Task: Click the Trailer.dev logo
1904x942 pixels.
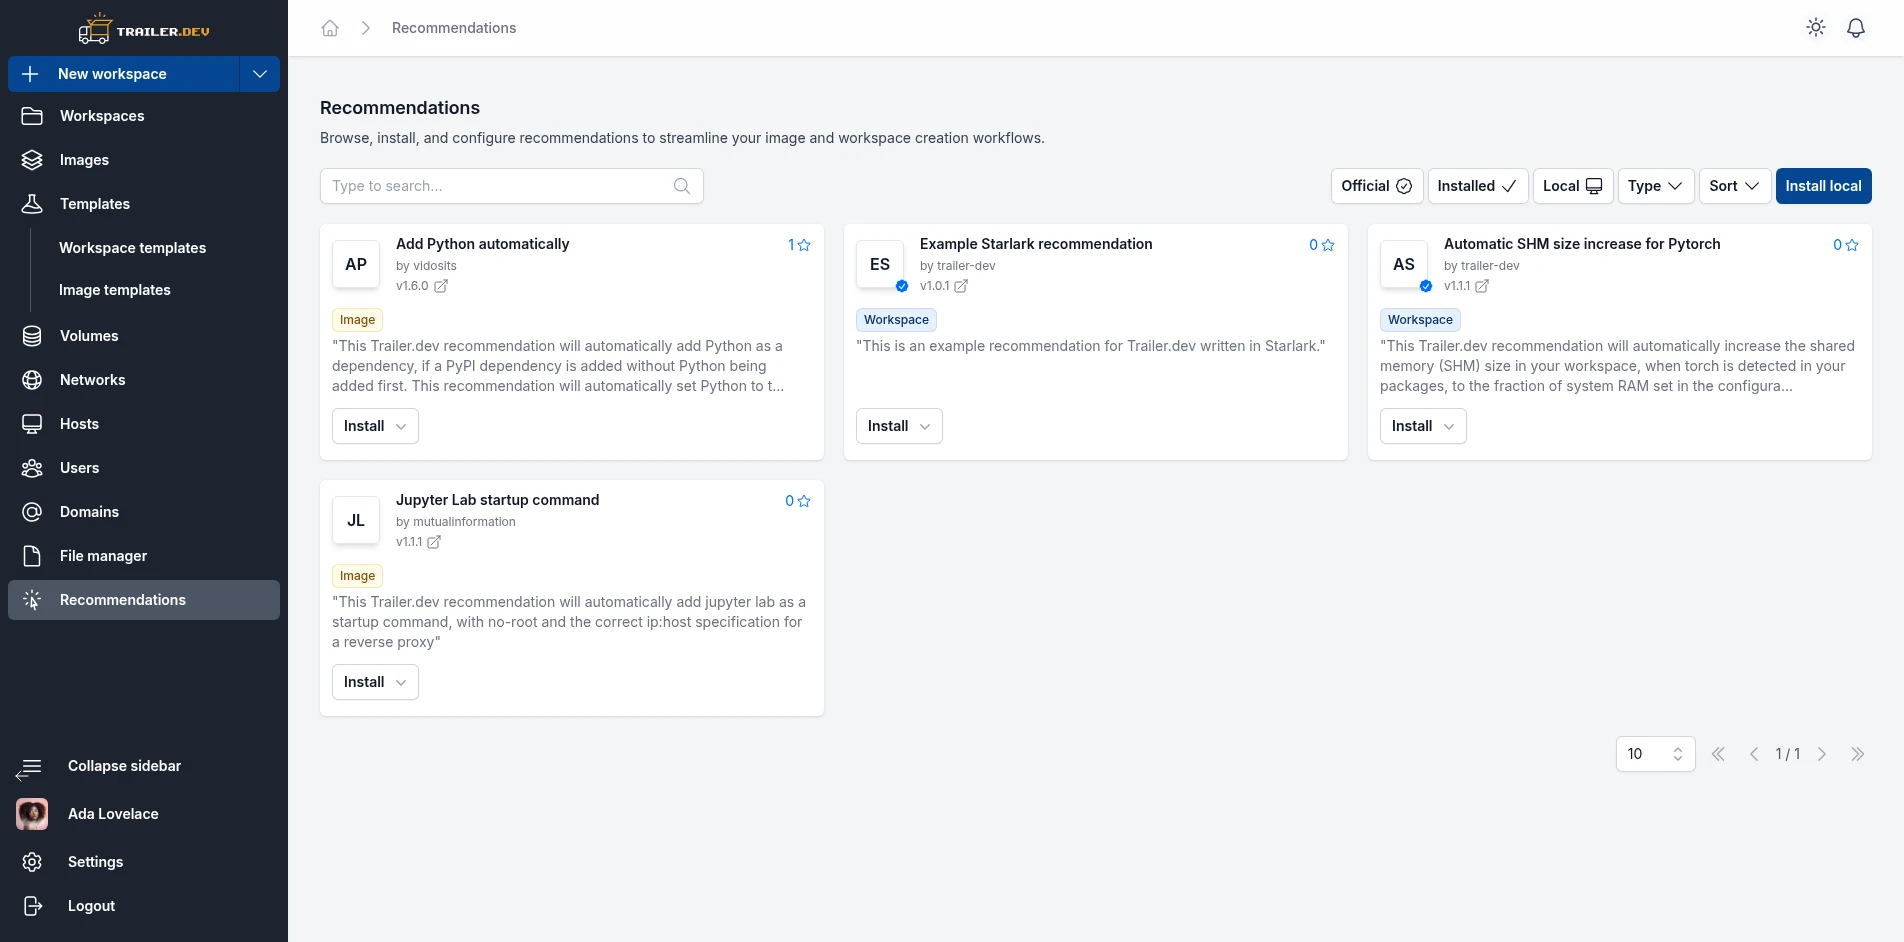Action: (144, 30)
